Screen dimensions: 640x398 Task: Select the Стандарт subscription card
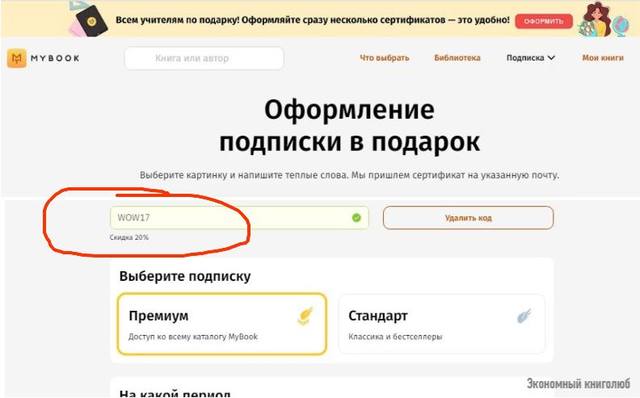click(442, 324)
